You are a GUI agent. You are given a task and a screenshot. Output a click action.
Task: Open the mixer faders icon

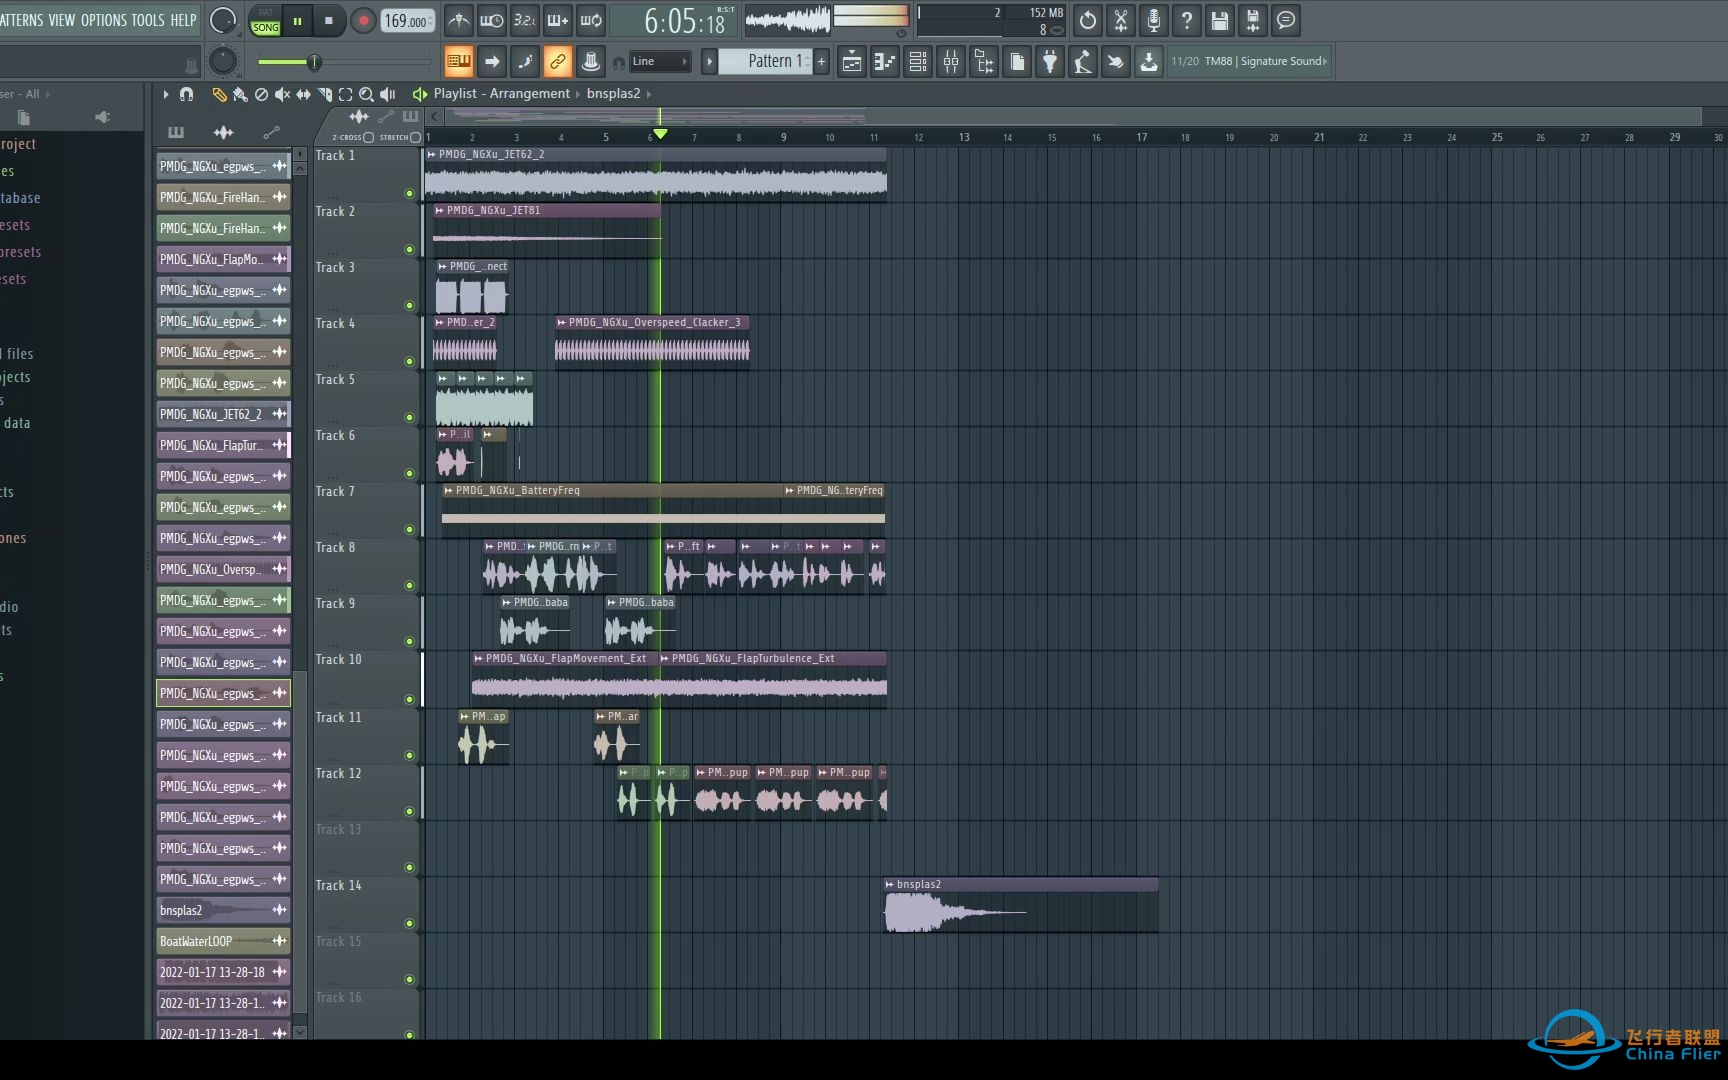pos(951,62)
